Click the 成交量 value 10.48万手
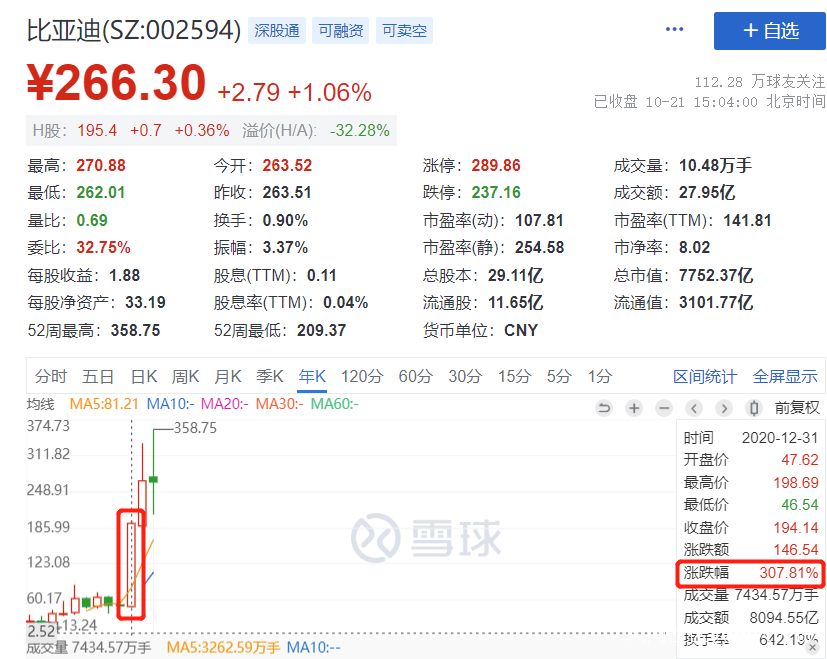827x659 pixels. [x=715, y=166]
